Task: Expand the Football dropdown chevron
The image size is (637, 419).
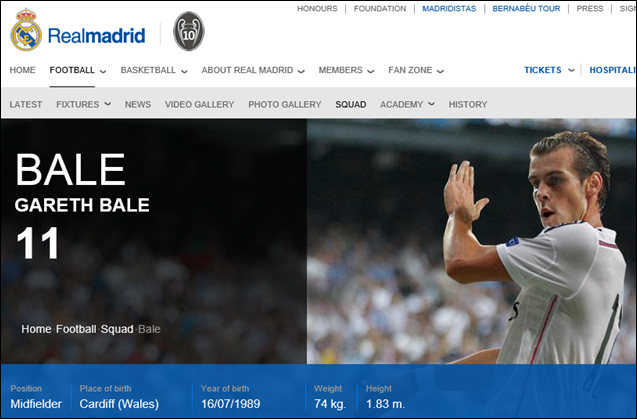Action: (x=103, y=71)
